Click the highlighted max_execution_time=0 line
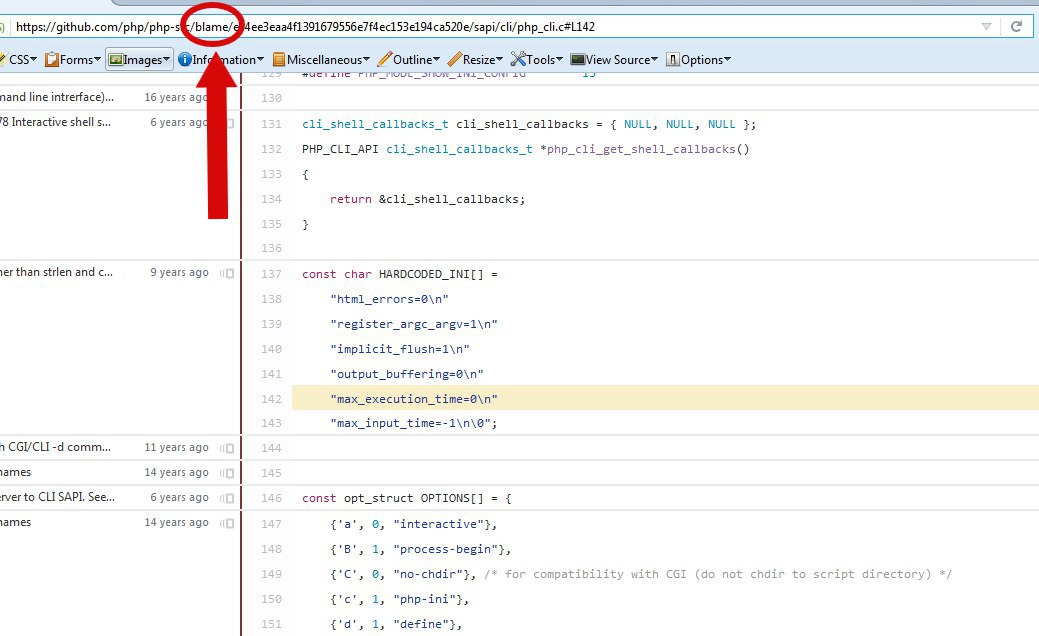The width and height of the screenshot is (1039, 636). (665, 399)
